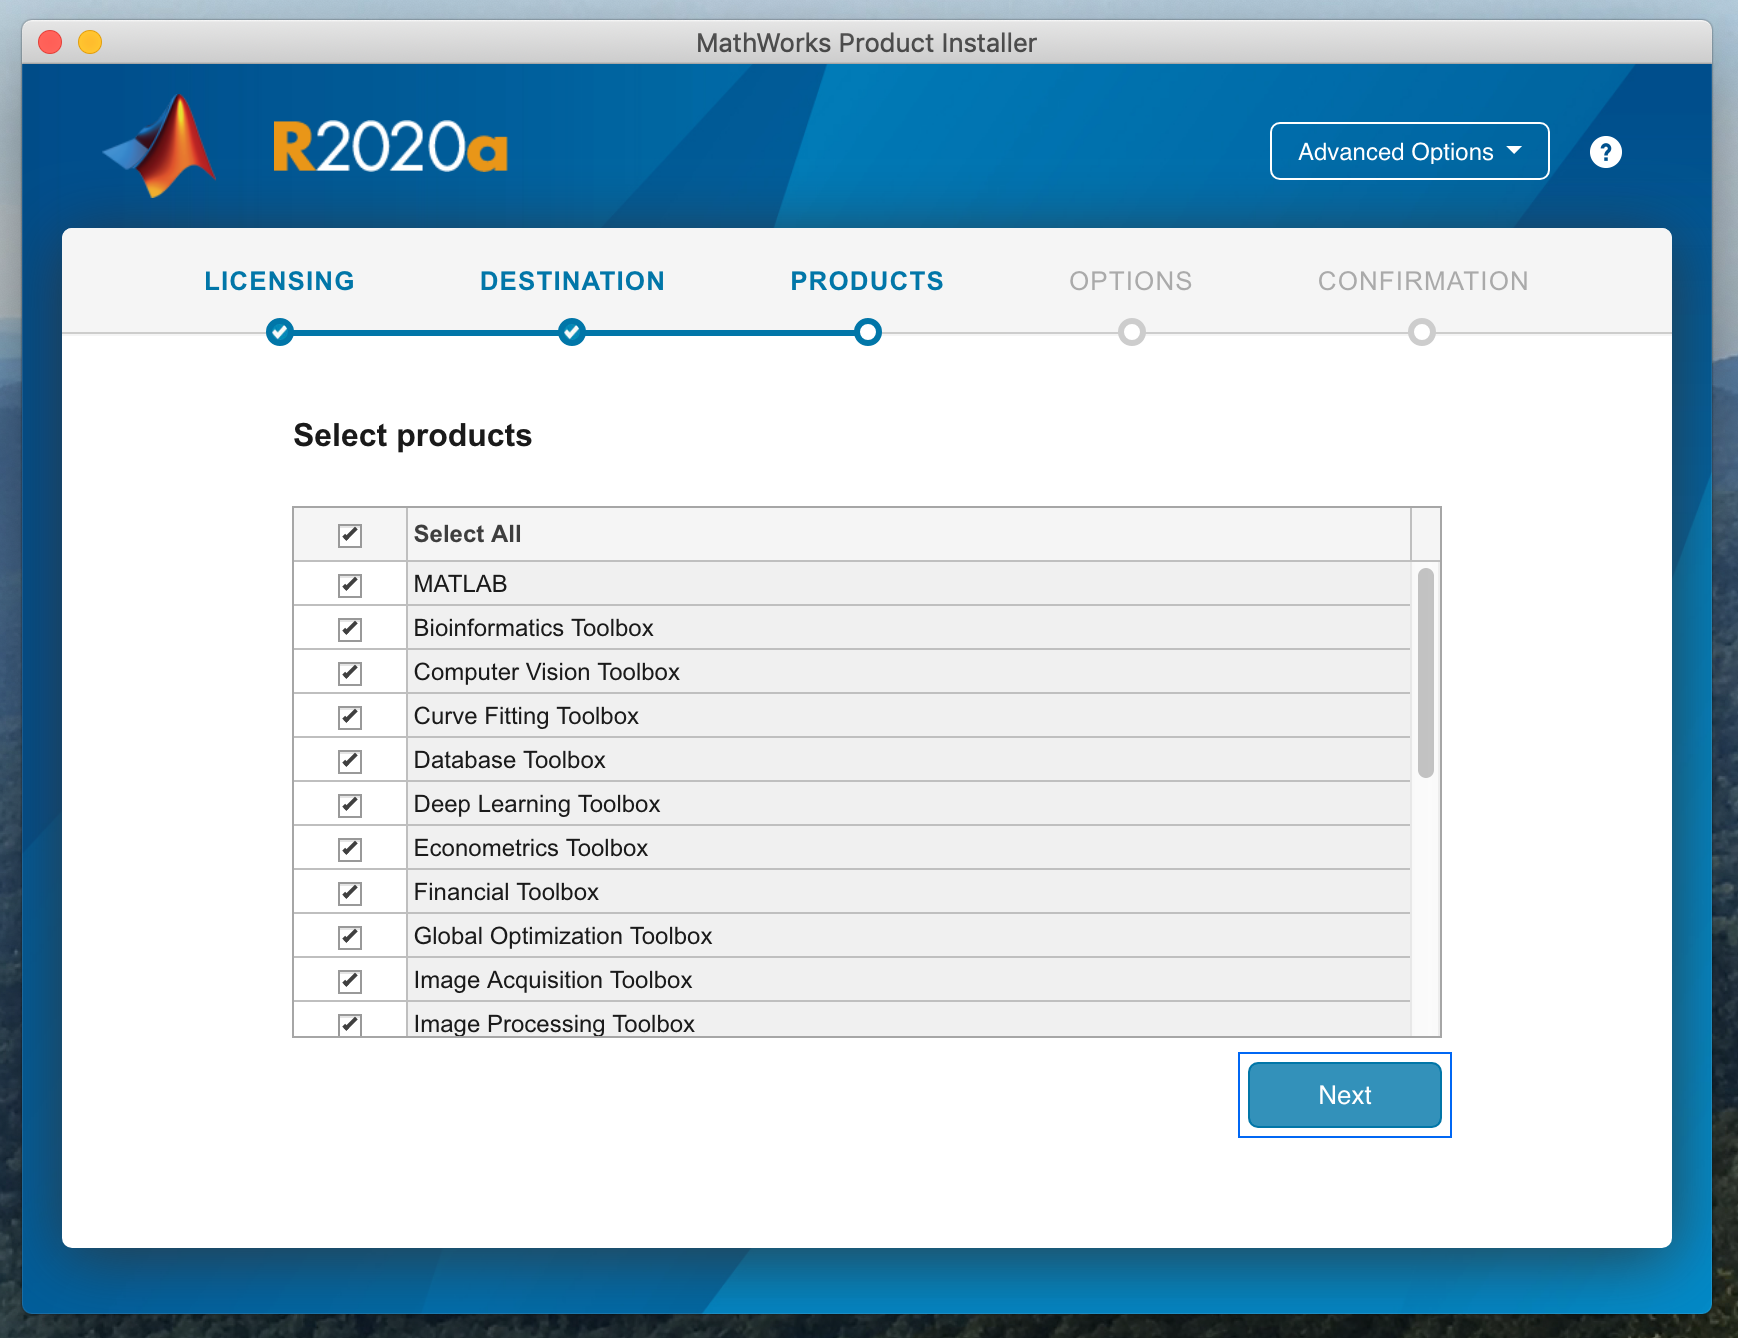The height and width of the screenshot is (1338, 1738).
Task: Click the R2020a release logo
Action: click(390, 148)
